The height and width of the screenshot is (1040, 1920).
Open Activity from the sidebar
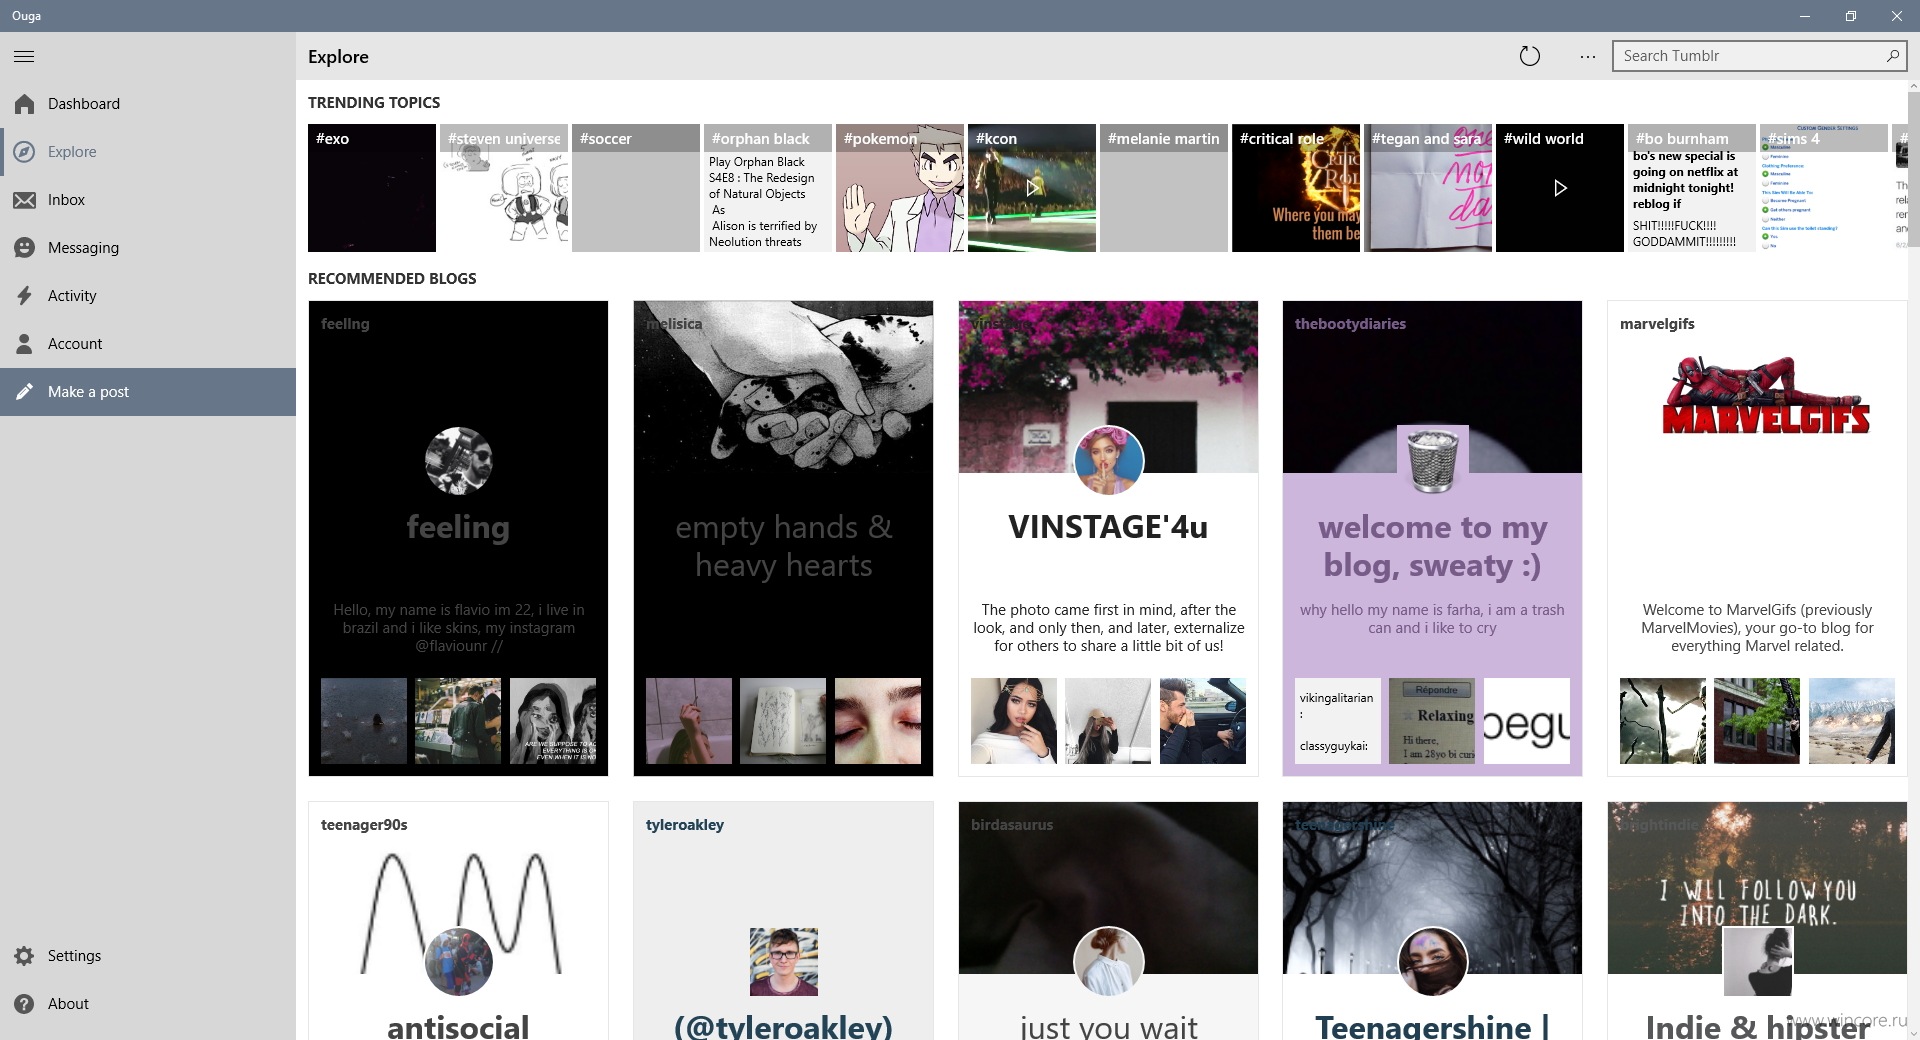tap(148, 296)
